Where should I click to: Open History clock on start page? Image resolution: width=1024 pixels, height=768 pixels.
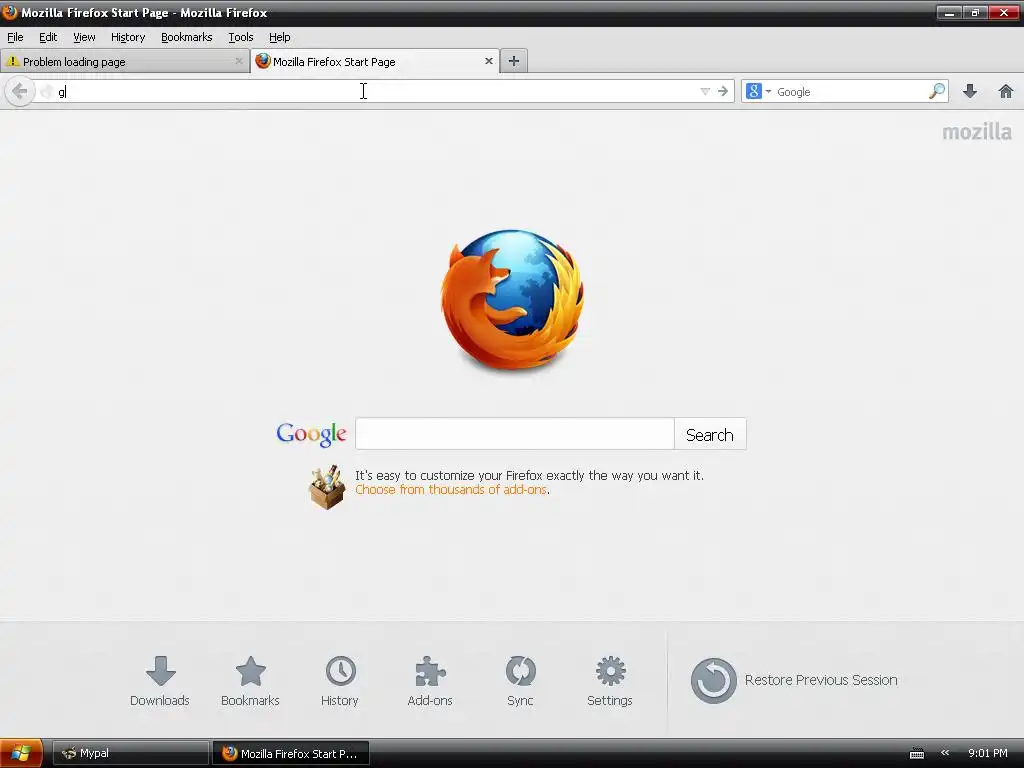coord(340,681)
